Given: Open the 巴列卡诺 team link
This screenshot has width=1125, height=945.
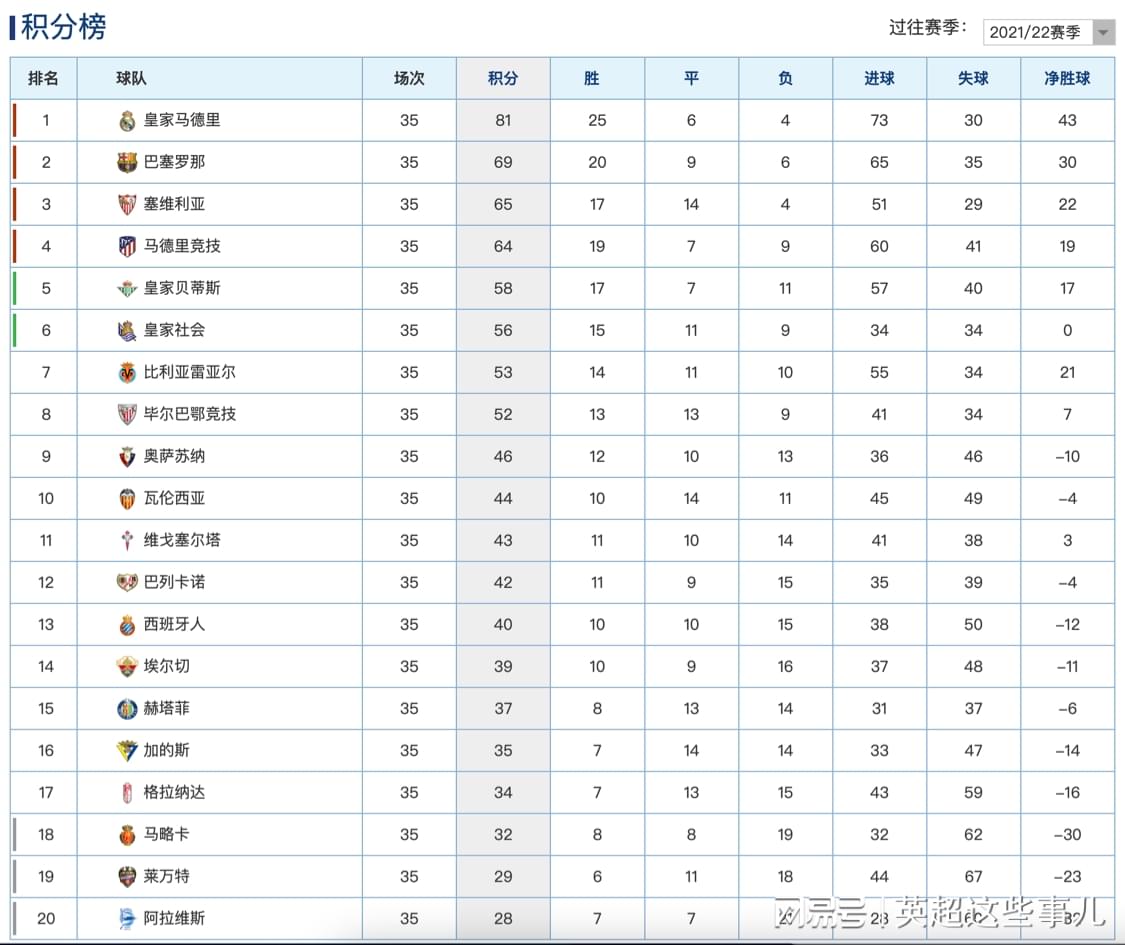Looking at the screenshot, I should pos(174,582).
